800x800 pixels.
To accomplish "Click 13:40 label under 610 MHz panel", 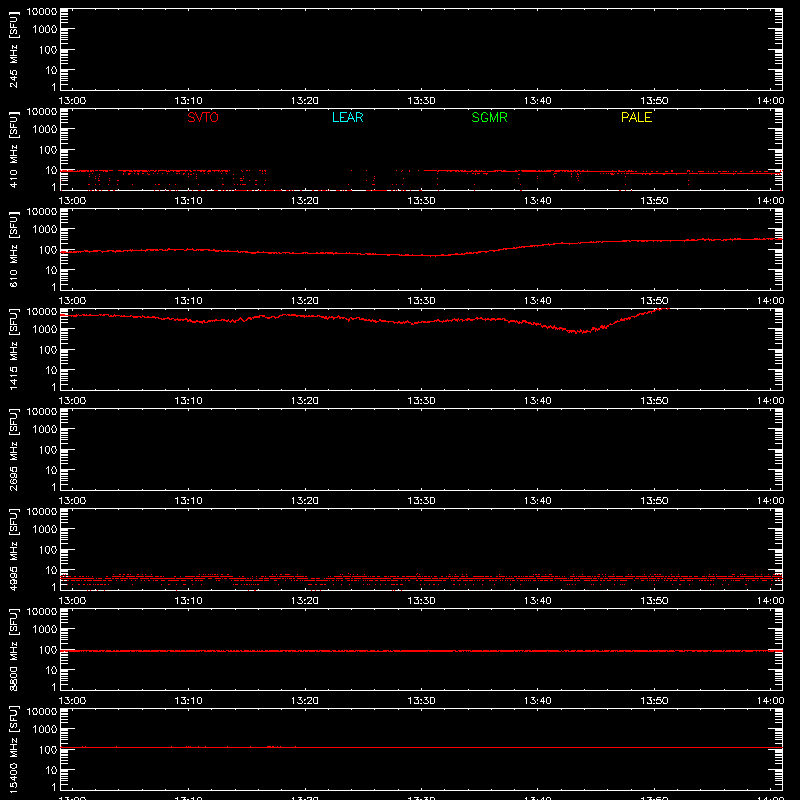I will point(538,301).
